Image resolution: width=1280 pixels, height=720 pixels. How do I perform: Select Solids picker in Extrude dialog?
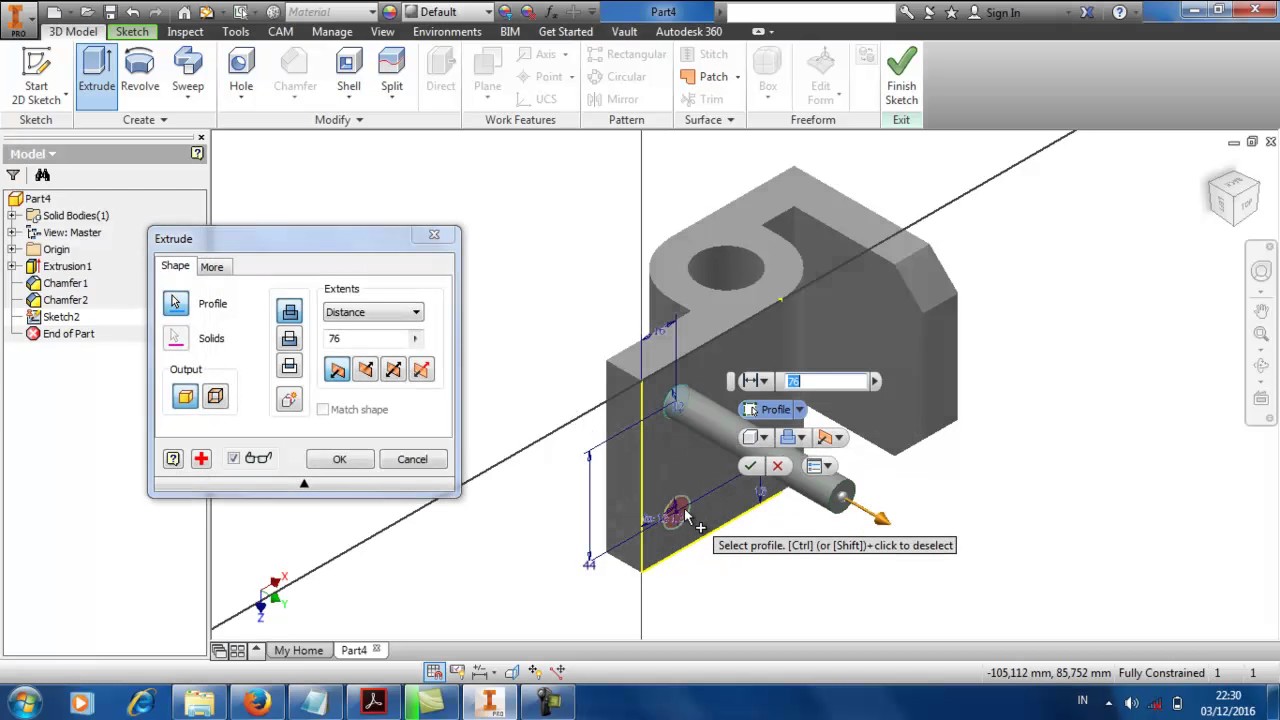tap(176, 338)
